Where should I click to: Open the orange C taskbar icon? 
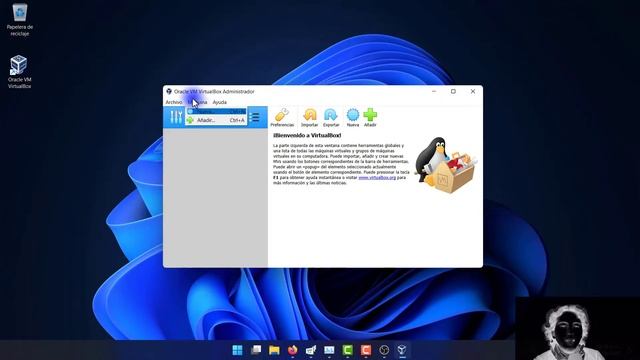coord(366,350)
